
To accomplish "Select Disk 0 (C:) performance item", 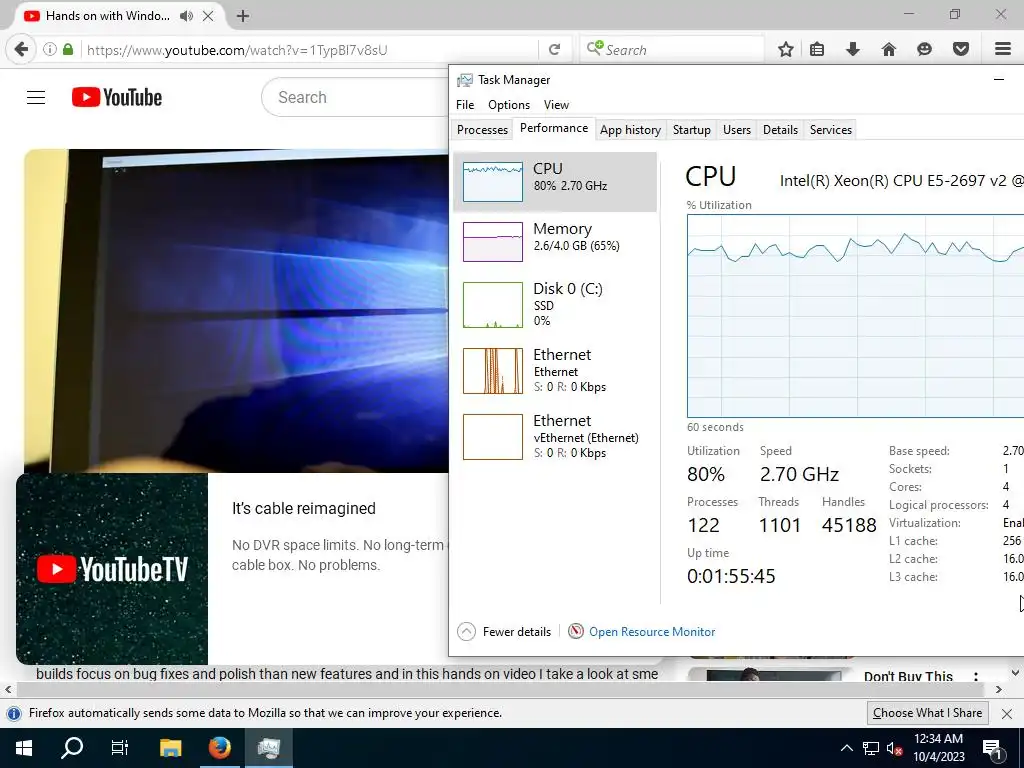I will (554, 304).
